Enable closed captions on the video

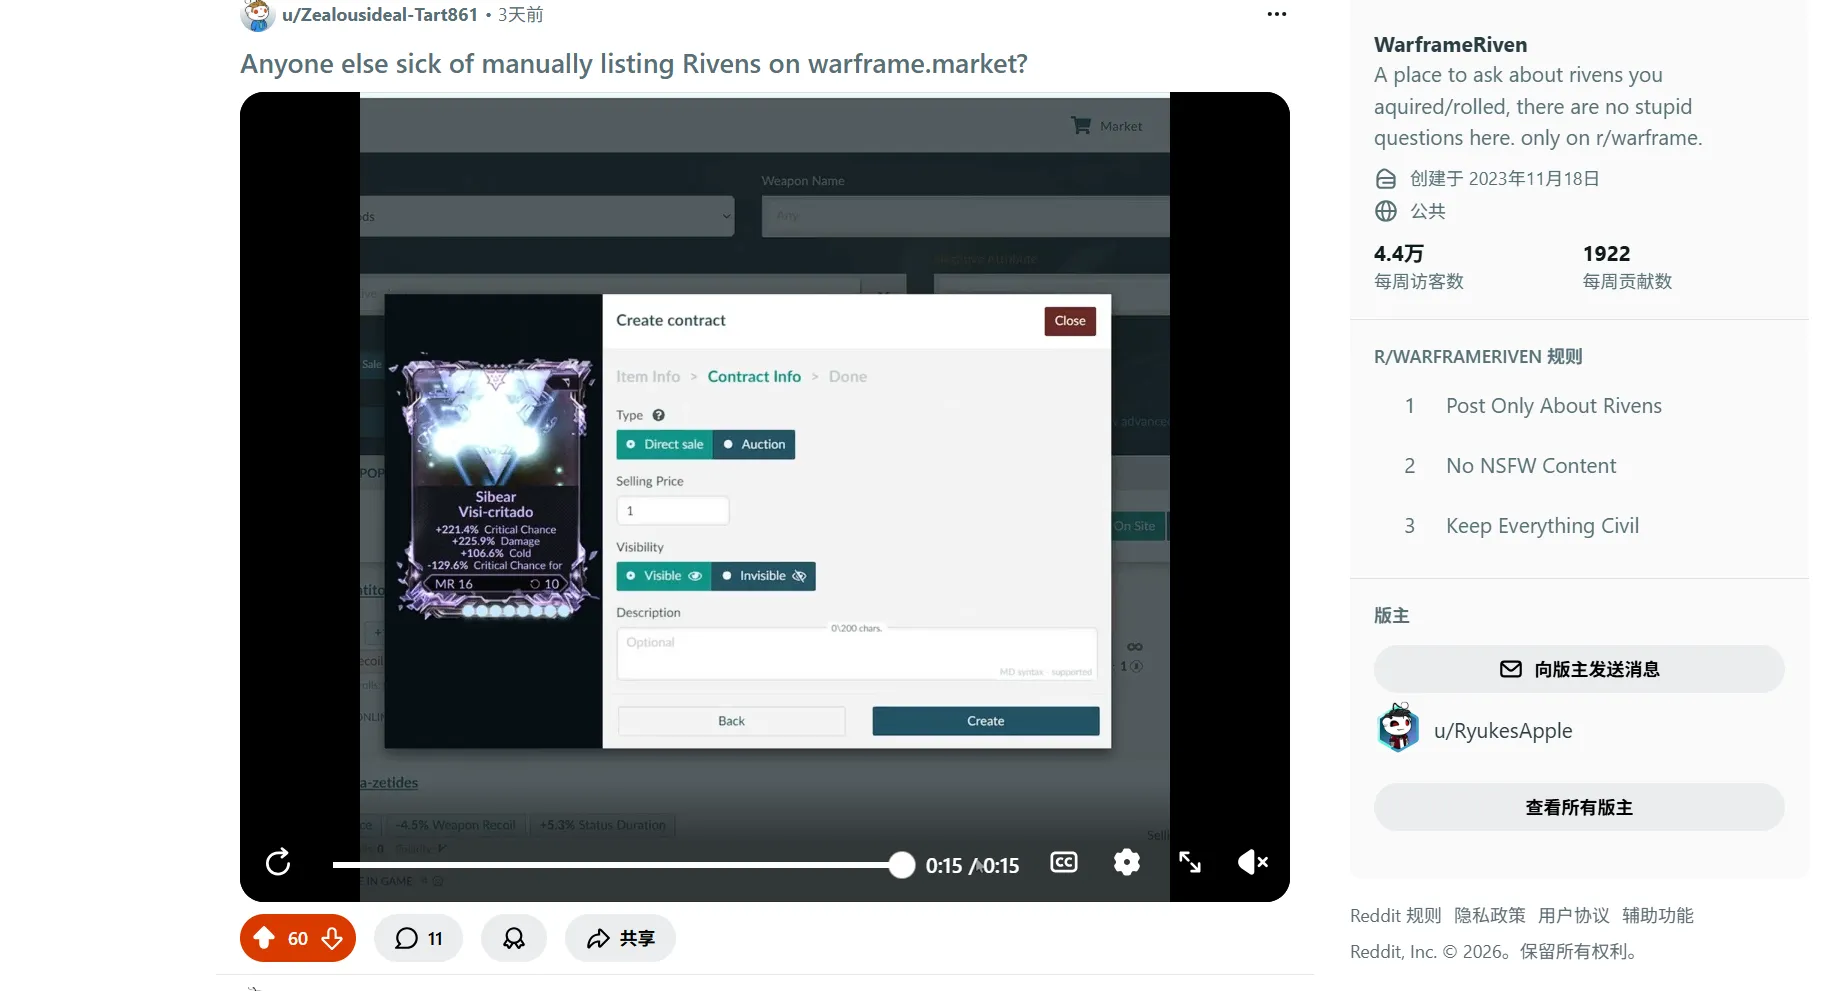pos(1063,862)
